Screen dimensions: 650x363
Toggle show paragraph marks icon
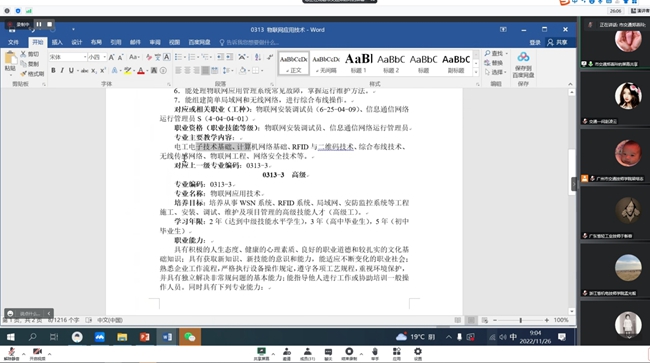tap(270, 57)
